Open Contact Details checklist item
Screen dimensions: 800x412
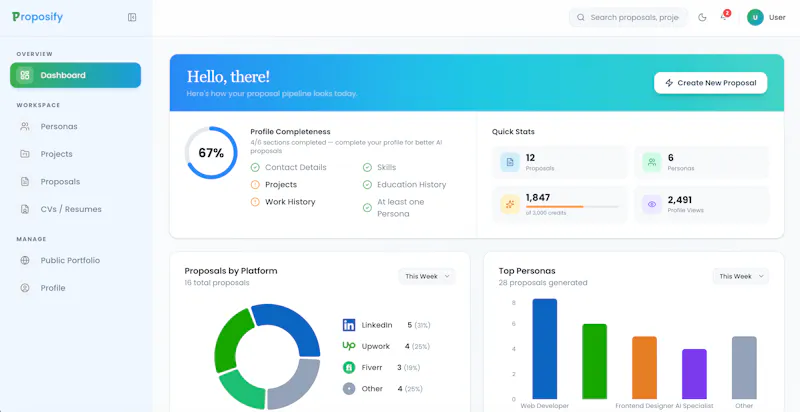[x=295, y=167]
